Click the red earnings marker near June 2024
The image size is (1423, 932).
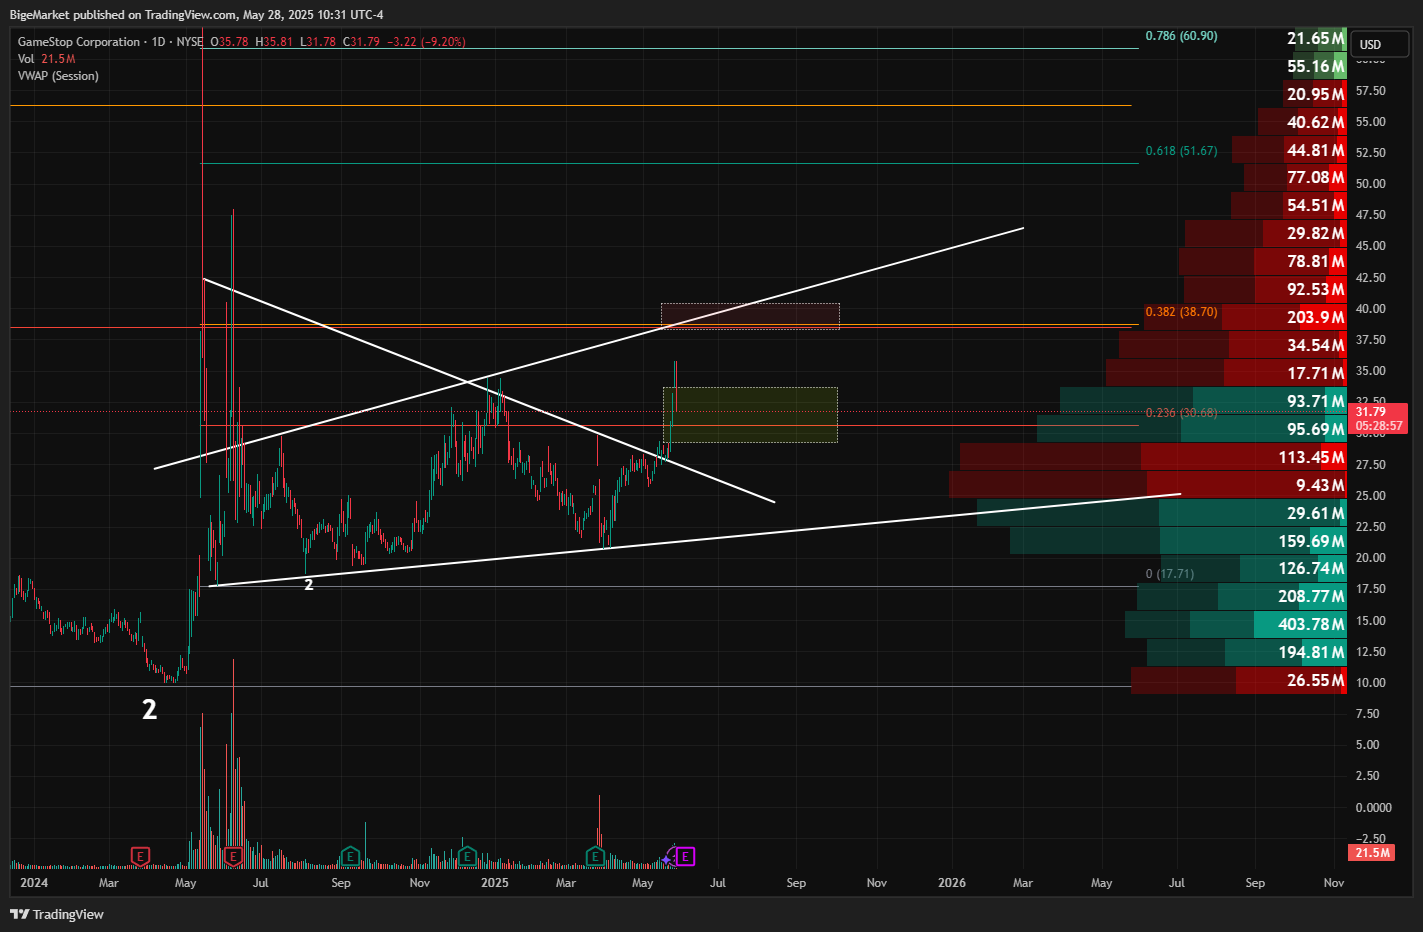point(233,856)
